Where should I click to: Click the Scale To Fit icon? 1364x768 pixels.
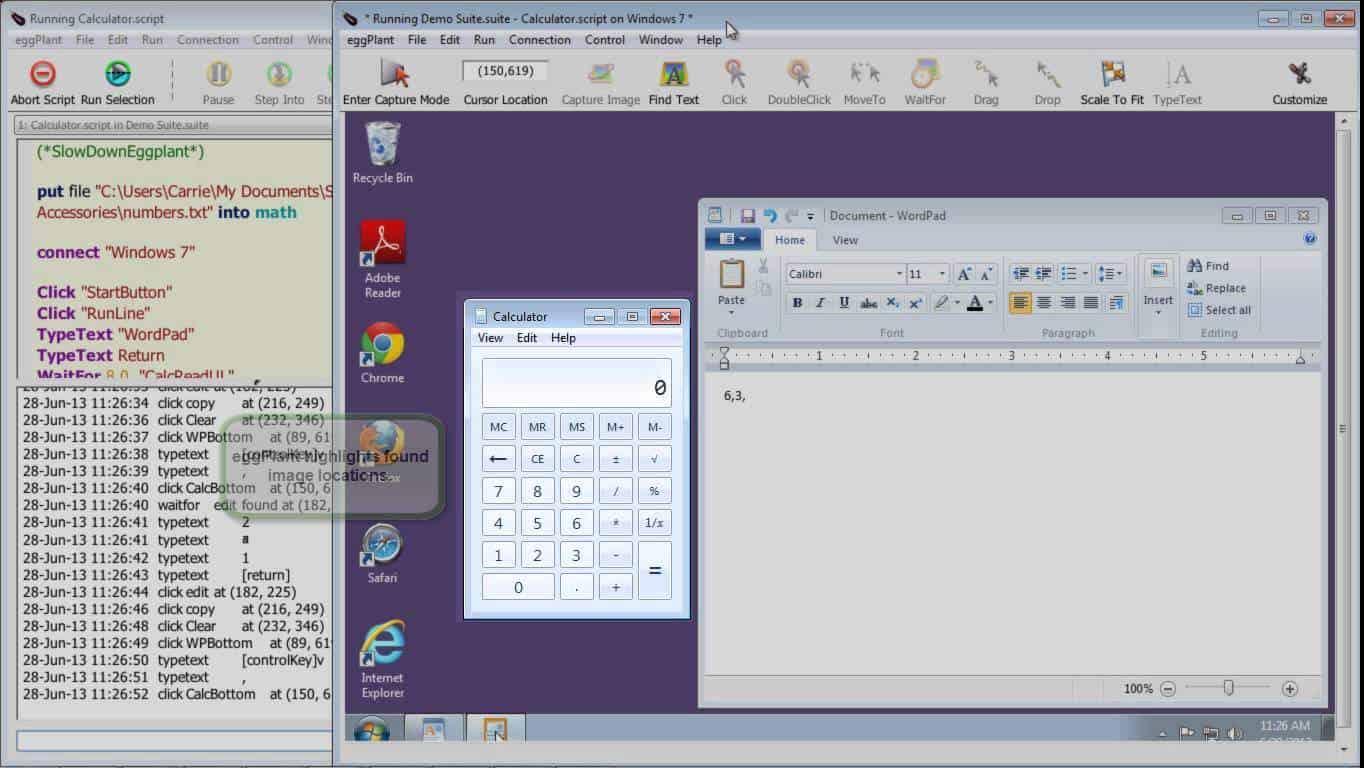[1113, 74]
